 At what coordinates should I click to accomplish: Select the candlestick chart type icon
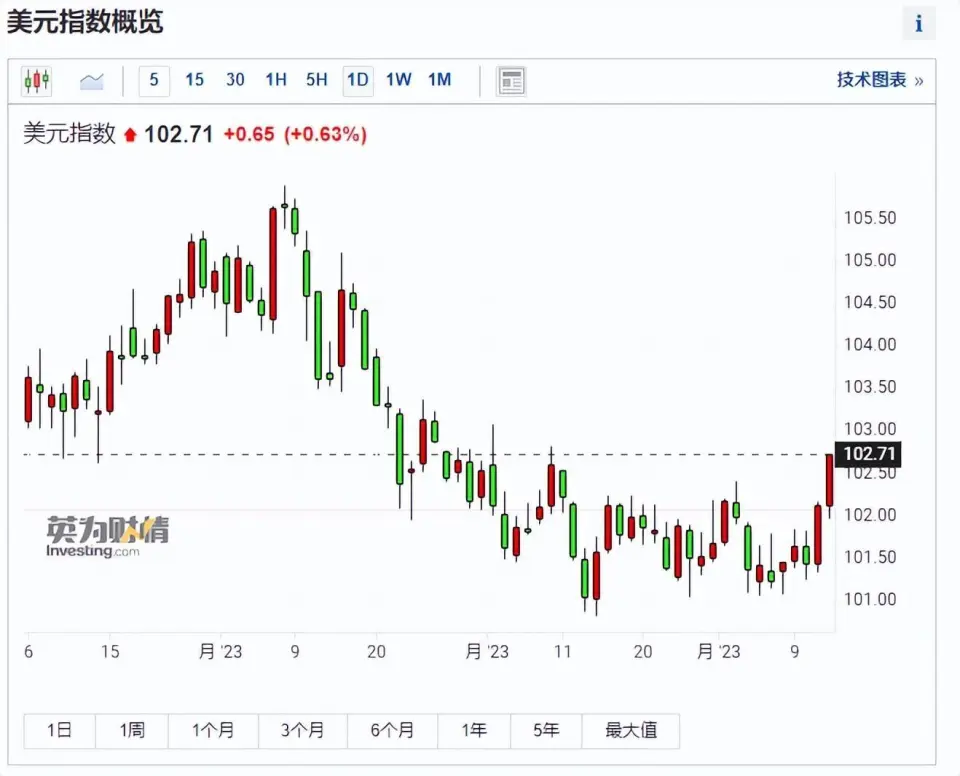[37, 80]
